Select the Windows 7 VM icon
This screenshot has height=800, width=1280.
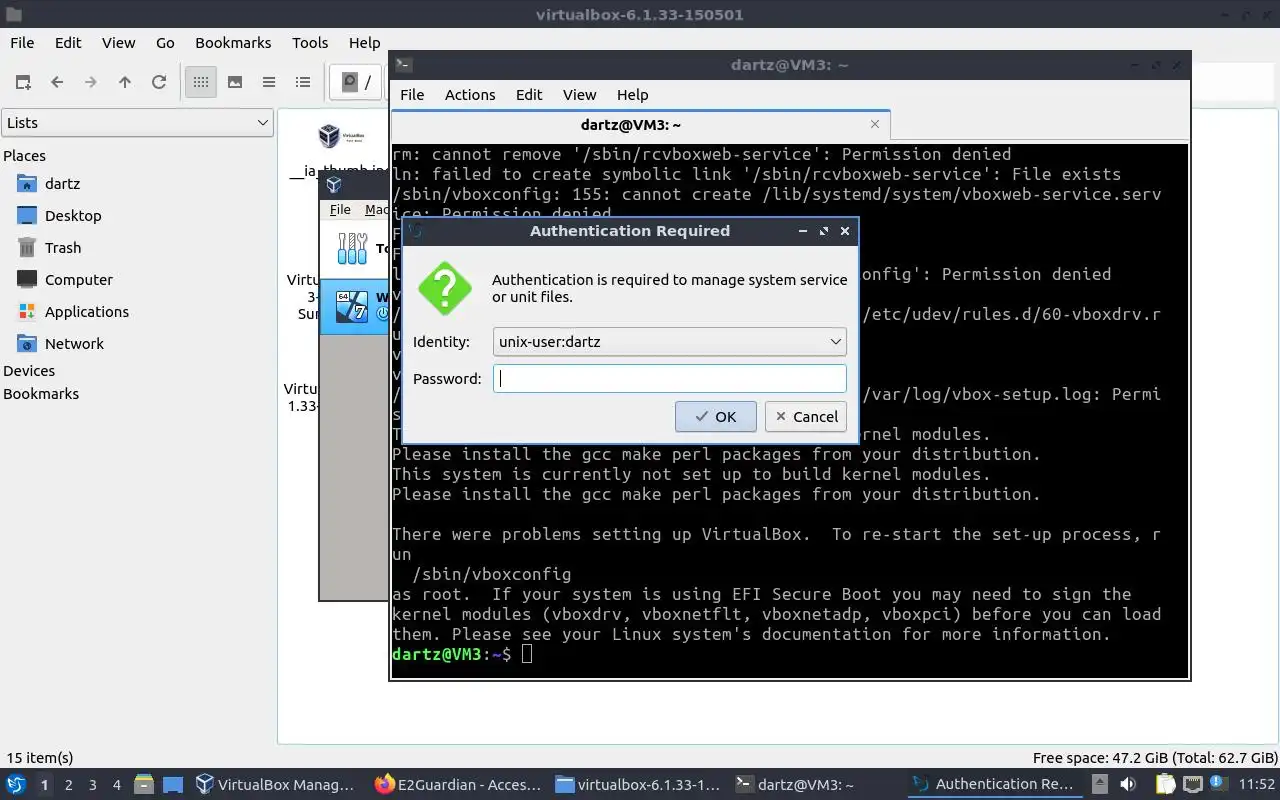pyautogui.click(x=353, y=306)
